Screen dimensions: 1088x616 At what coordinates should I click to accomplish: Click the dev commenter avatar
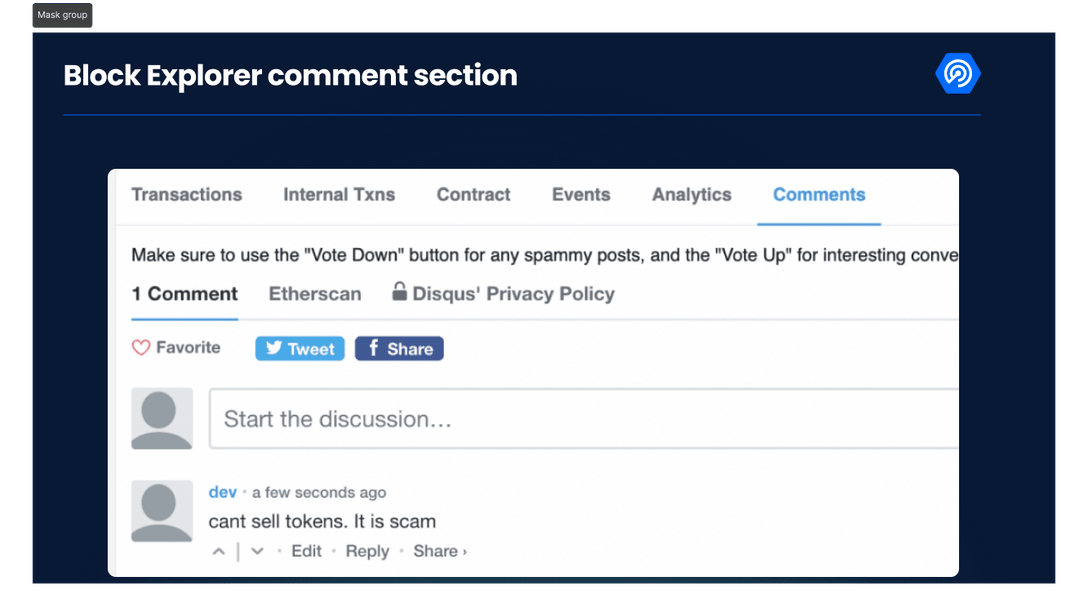coord(162,510)
